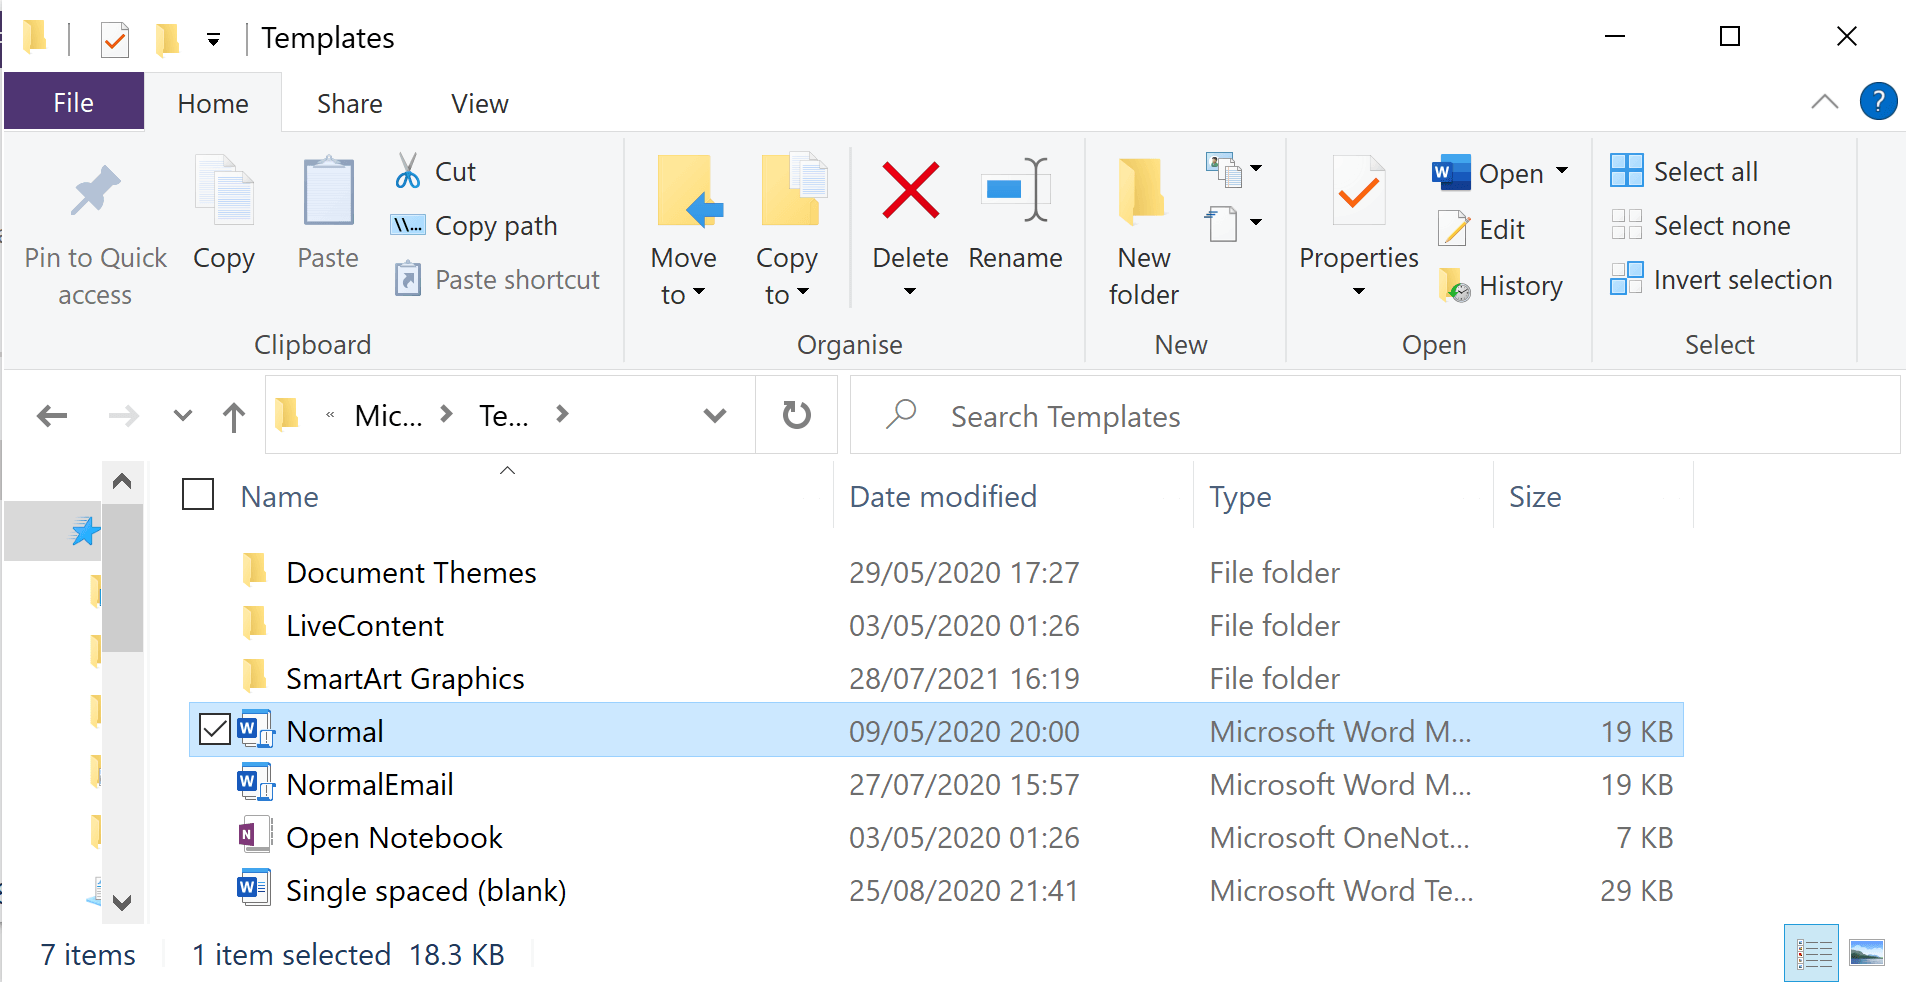
Task: Create a New folder
Action: 1143,230
